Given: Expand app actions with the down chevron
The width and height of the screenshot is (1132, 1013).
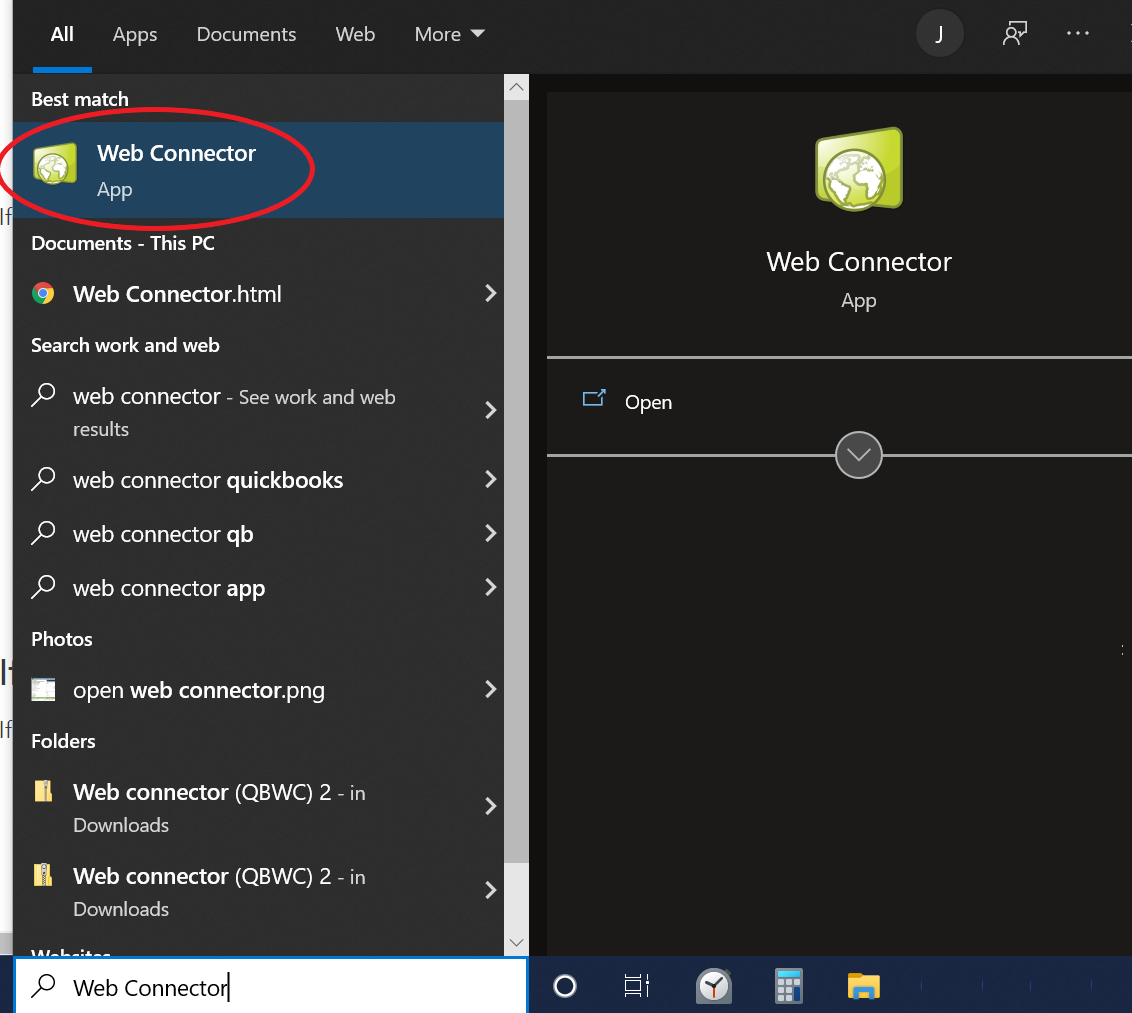Looking at the screenshot, I should pos(858,456).
